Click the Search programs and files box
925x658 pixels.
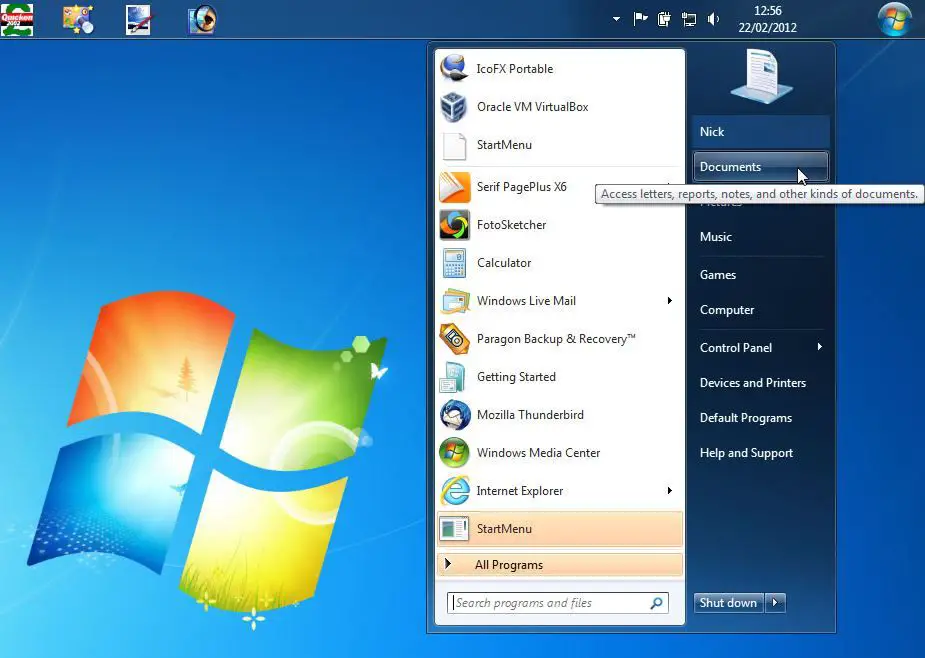pyautogui.click(x=557, y=603)
